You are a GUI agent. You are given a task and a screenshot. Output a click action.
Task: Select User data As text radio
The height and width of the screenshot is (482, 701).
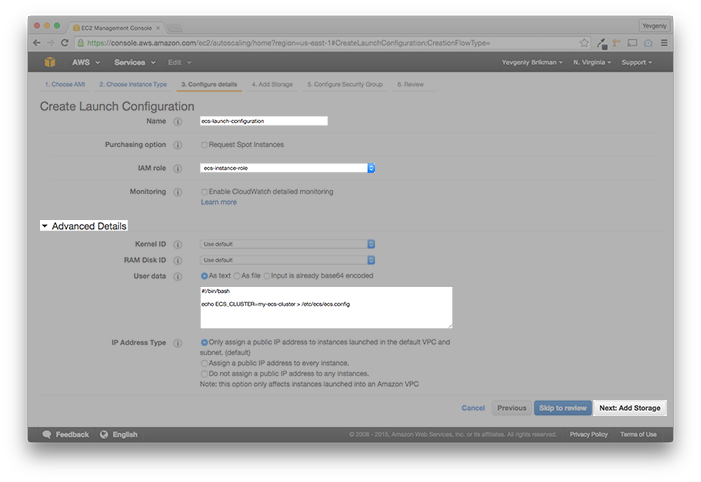(204, 276)
